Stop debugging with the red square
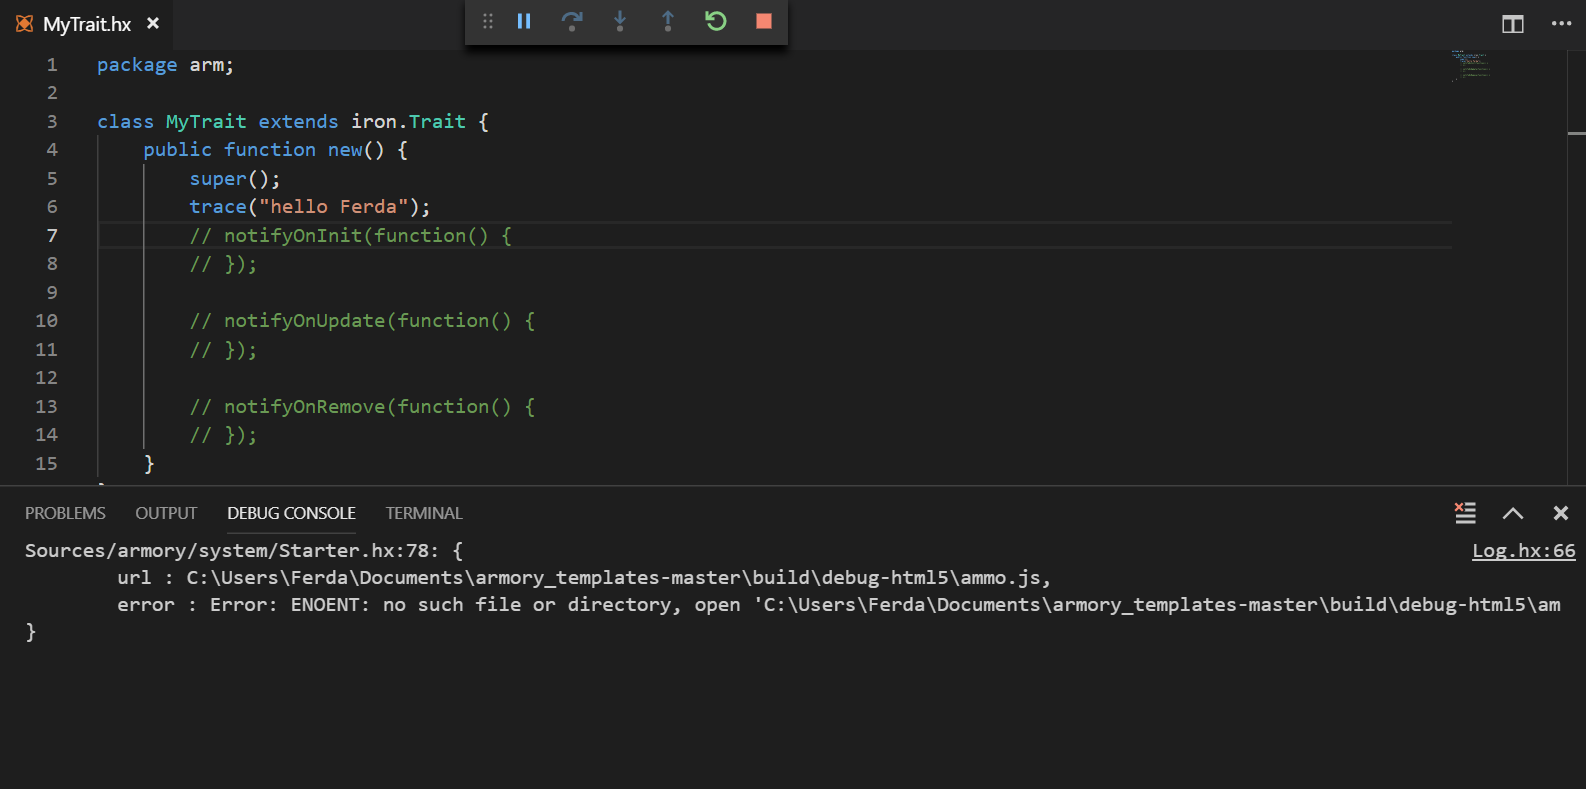This screenshot has width=1586, height=789. 764,21
